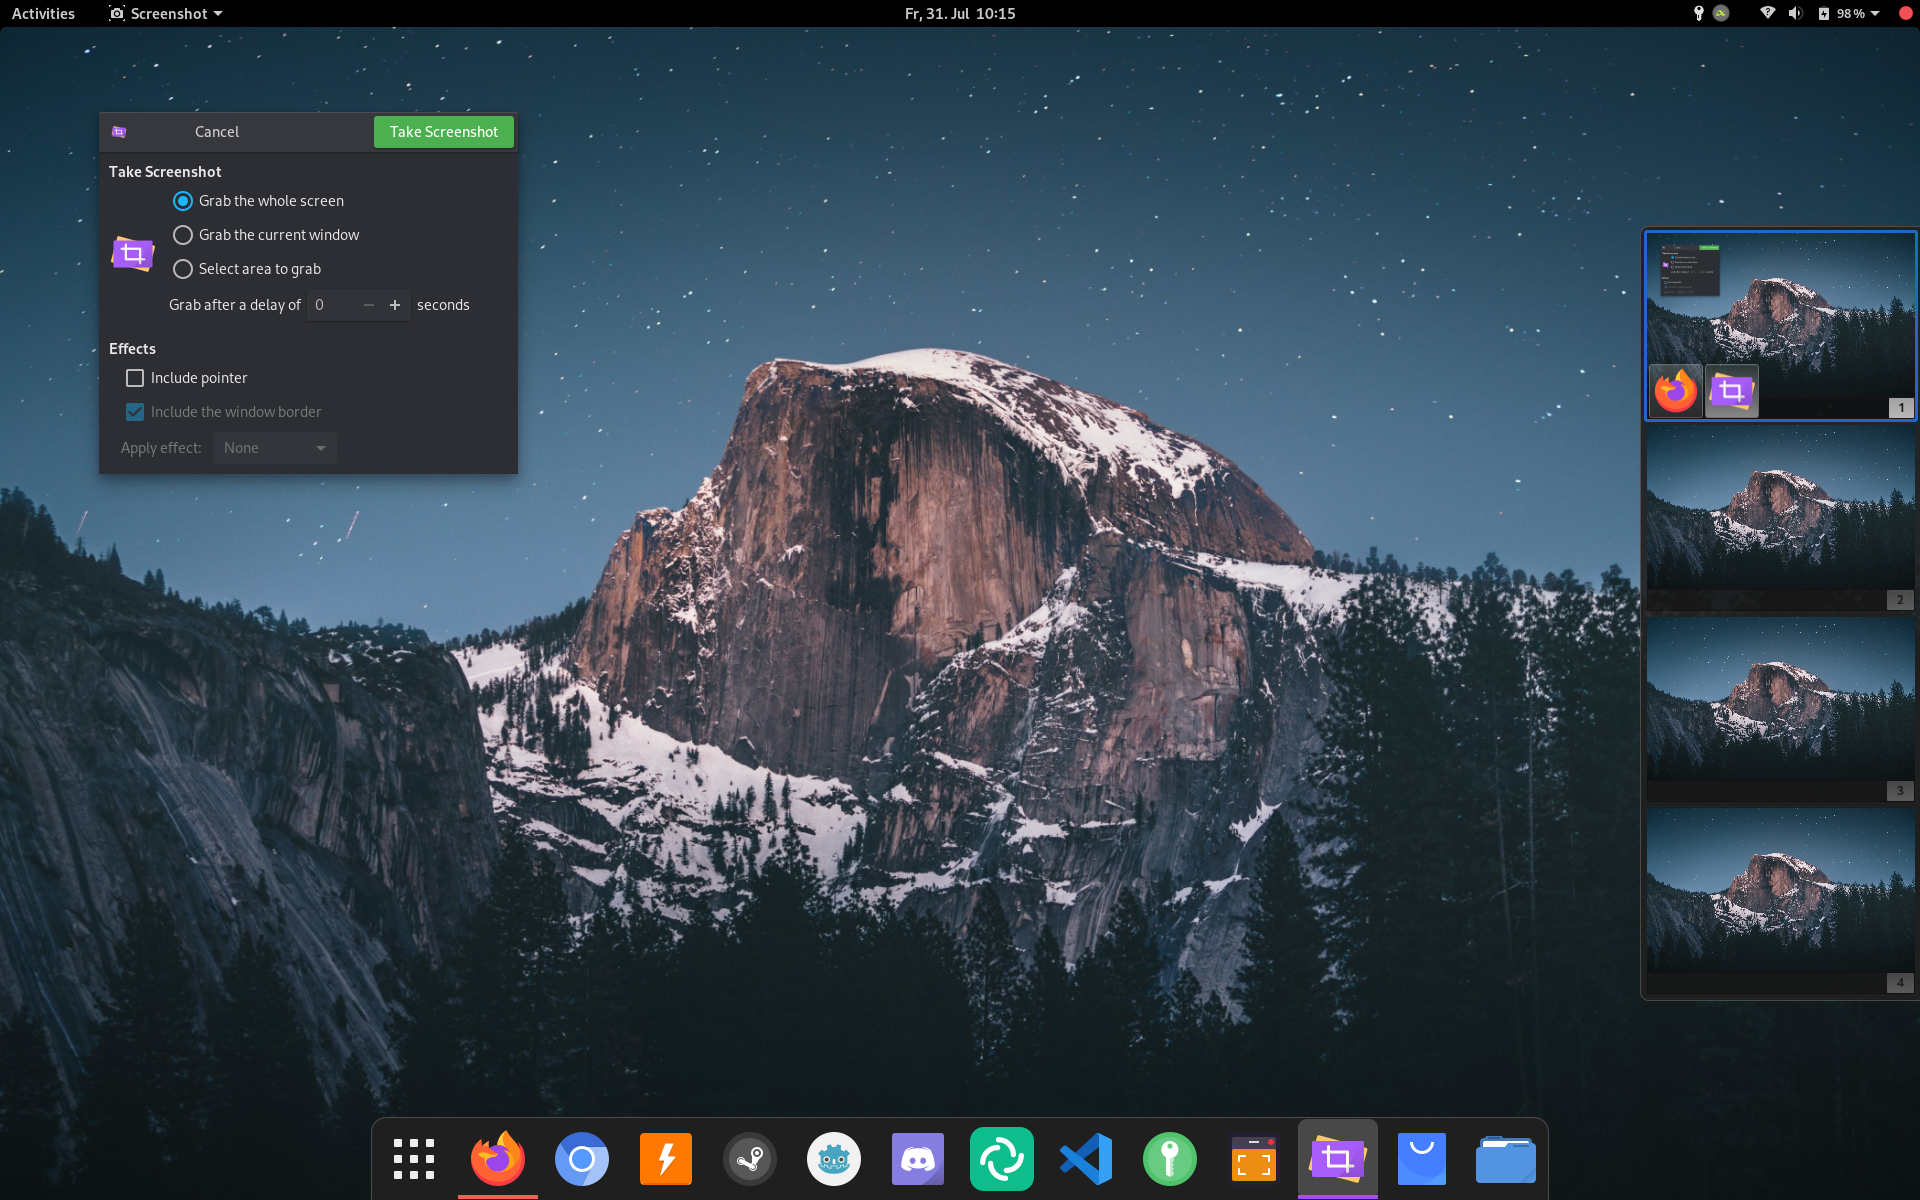
Task: Launch Godot engine from the dock
Action: pos(834,1159)
